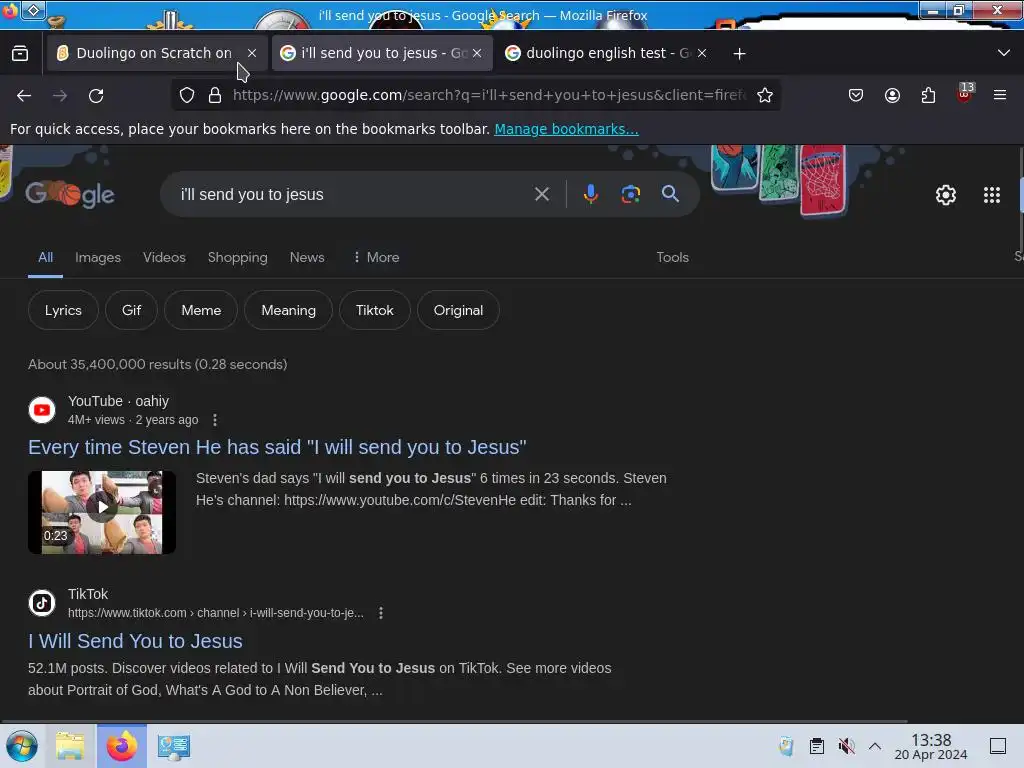Open Firefox View from the tab bar
Viewport: 1024px width, 768px height.
[x=20, y=54]
